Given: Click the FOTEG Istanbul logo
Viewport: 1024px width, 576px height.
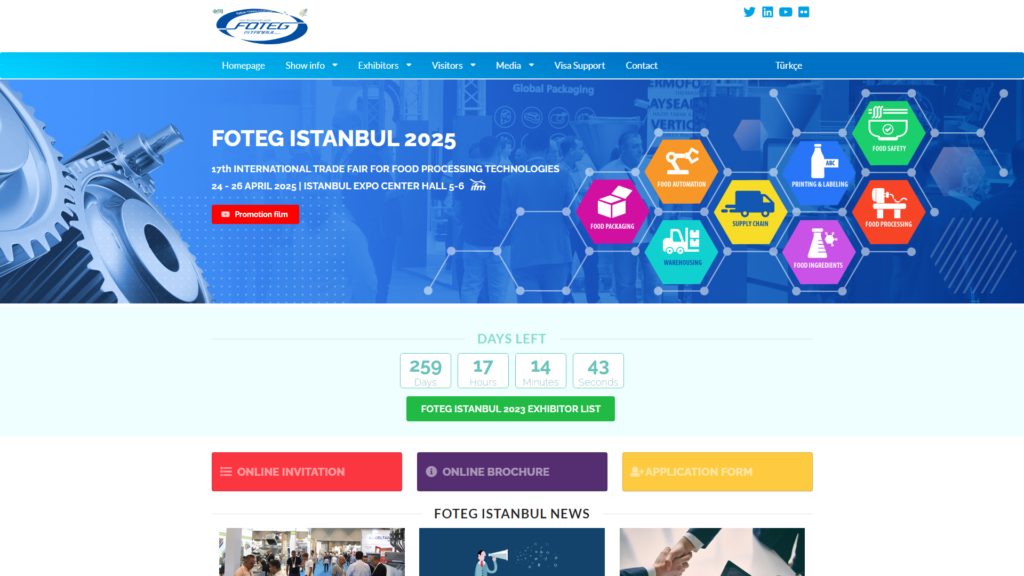Looking at the screenshot, I should (261, 26).
